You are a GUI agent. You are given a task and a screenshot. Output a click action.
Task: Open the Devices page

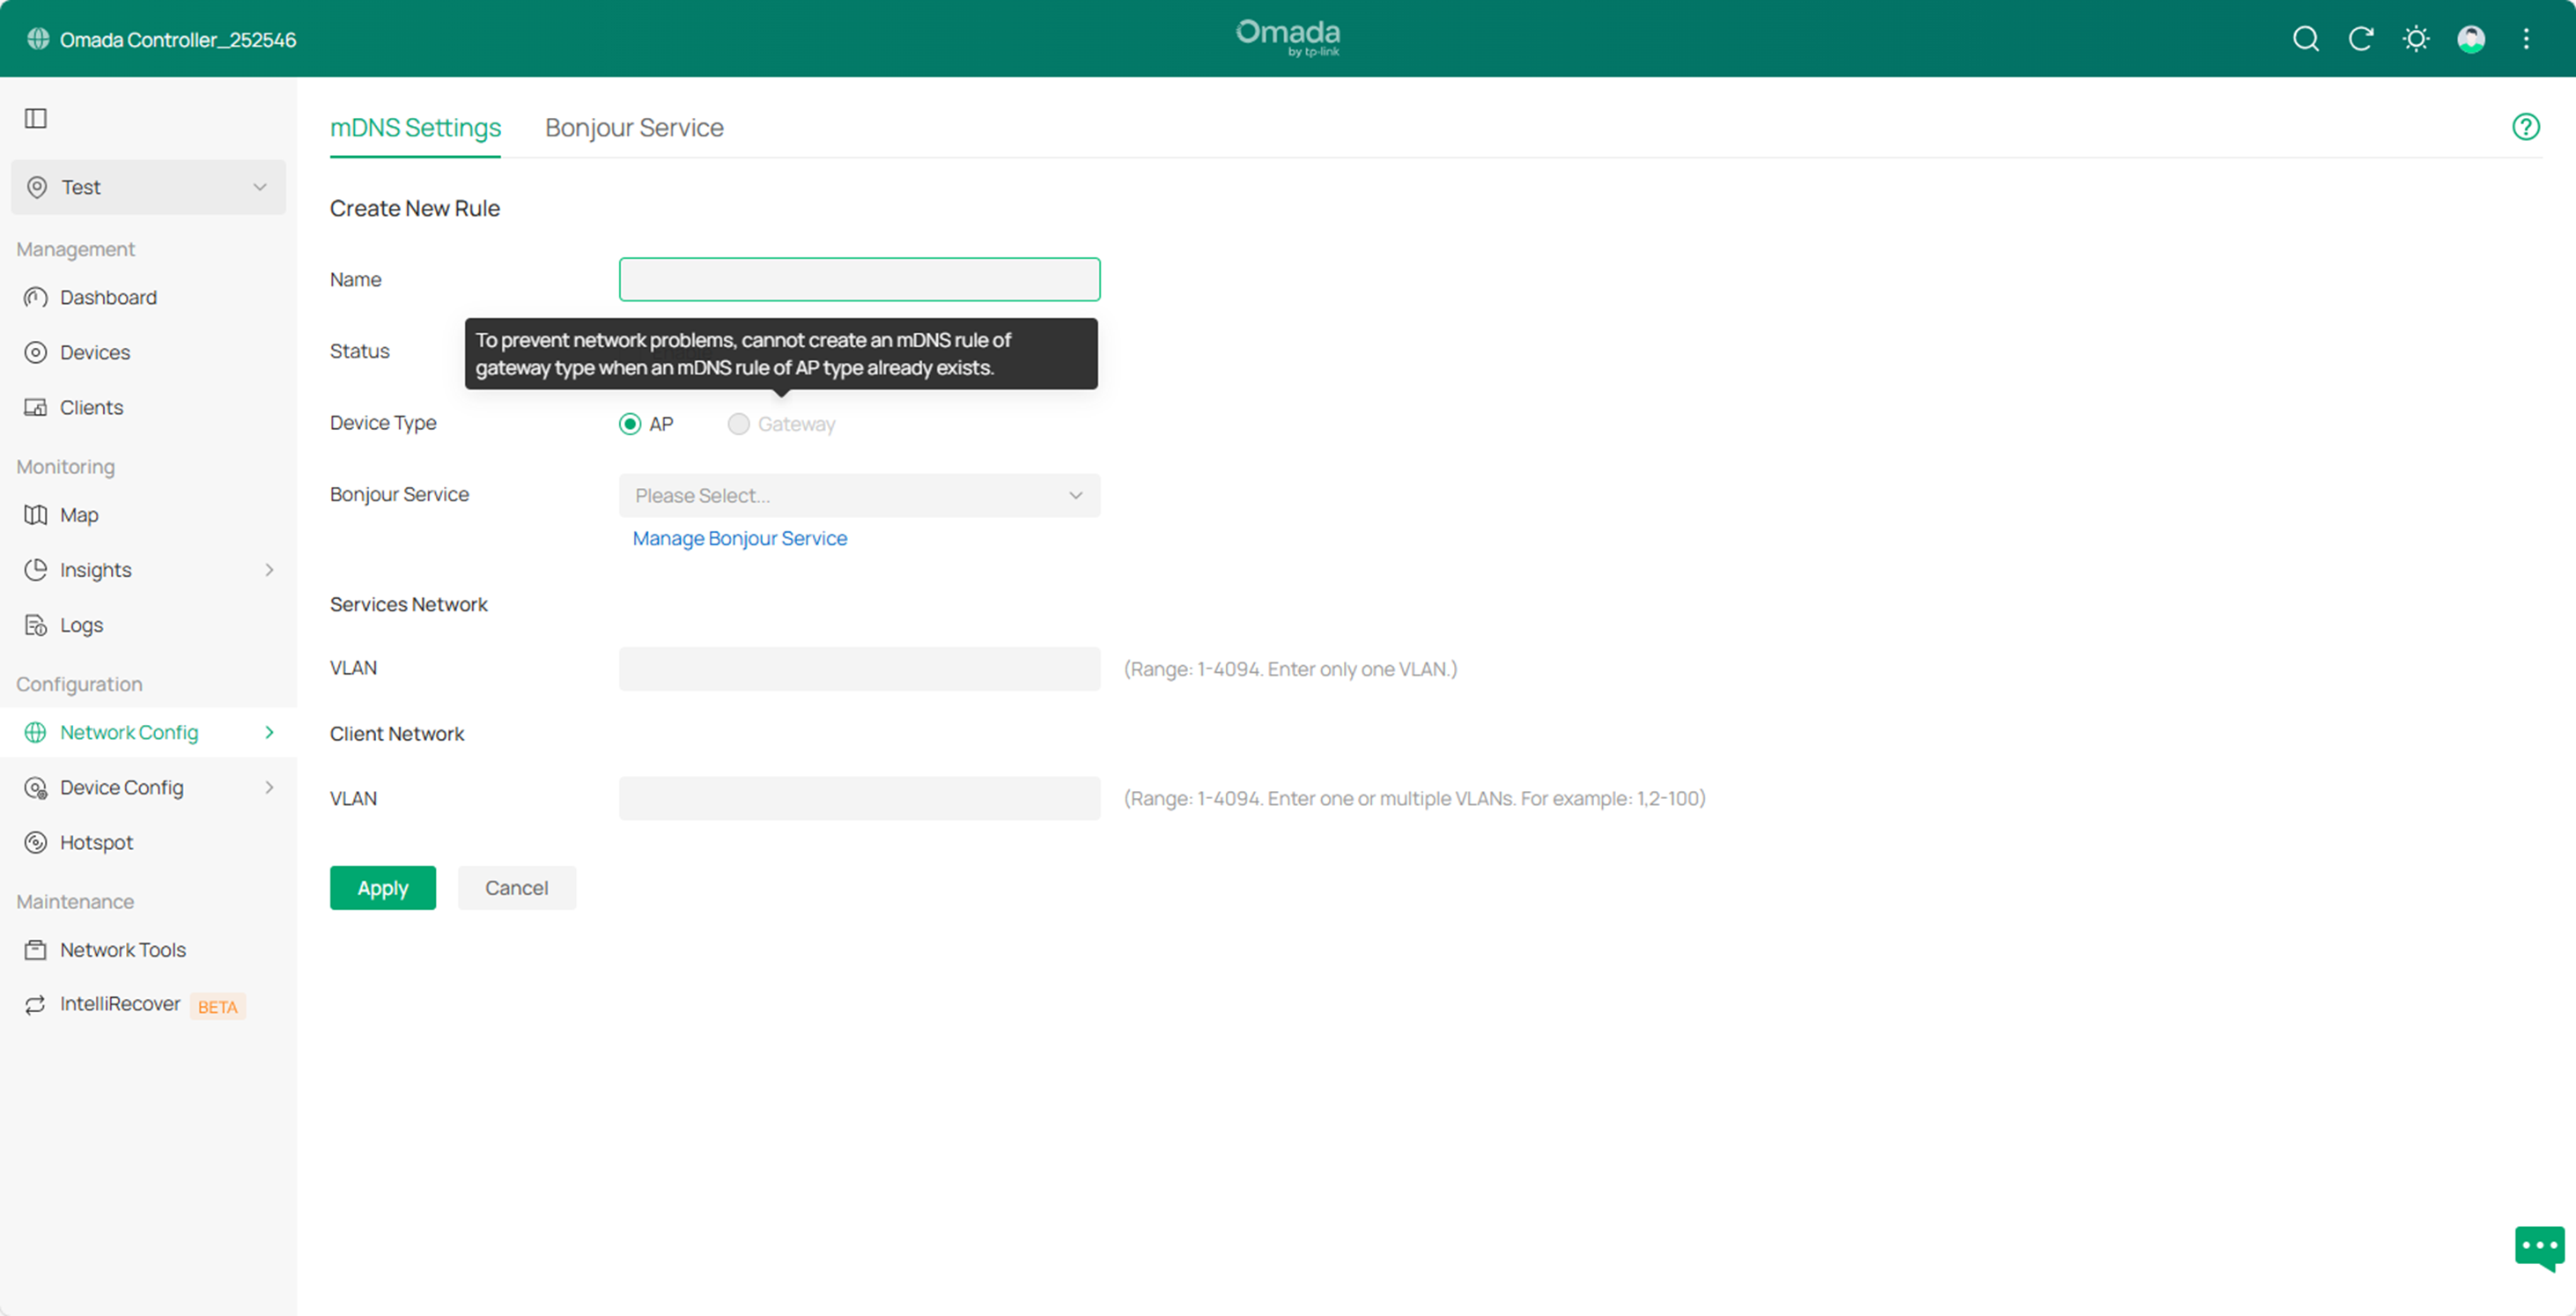95,352
